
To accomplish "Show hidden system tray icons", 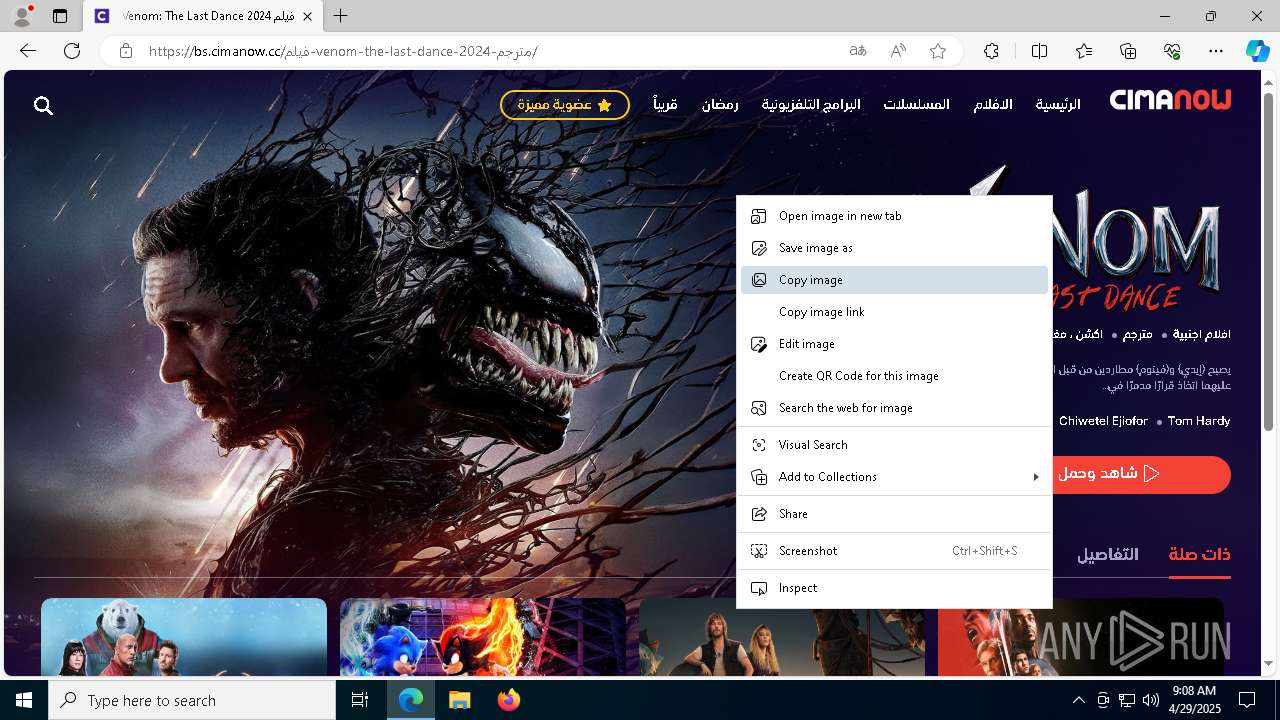I will point(1078,700).
